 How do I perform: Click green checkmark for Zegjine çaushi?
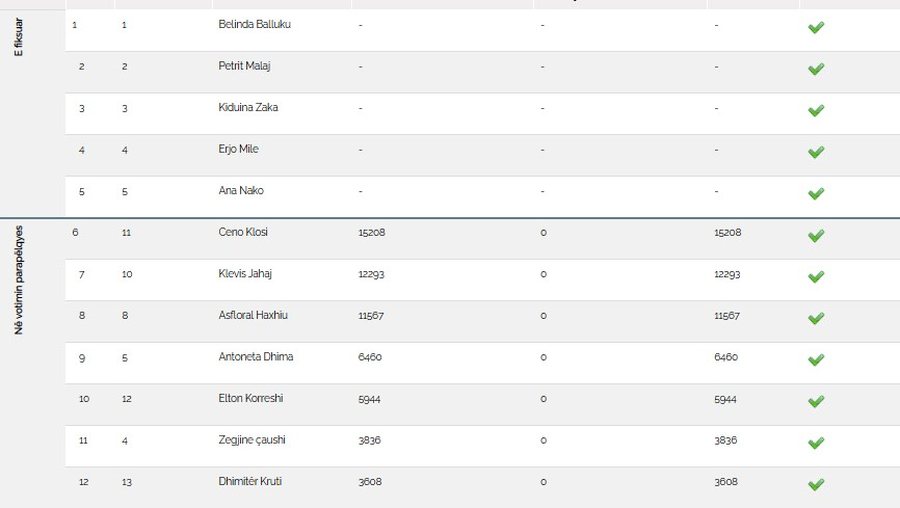[816, 443]
